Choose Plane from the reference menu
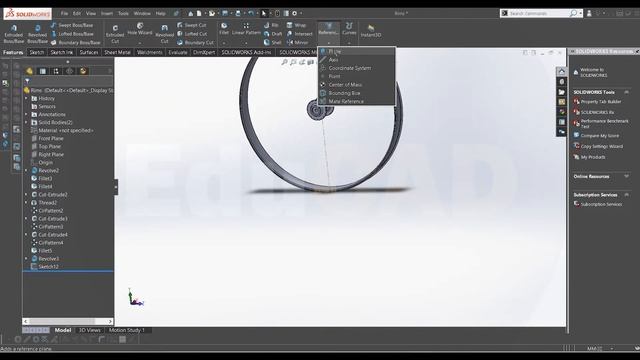Viewport: 640px width, 360px height. click(356, 51)
